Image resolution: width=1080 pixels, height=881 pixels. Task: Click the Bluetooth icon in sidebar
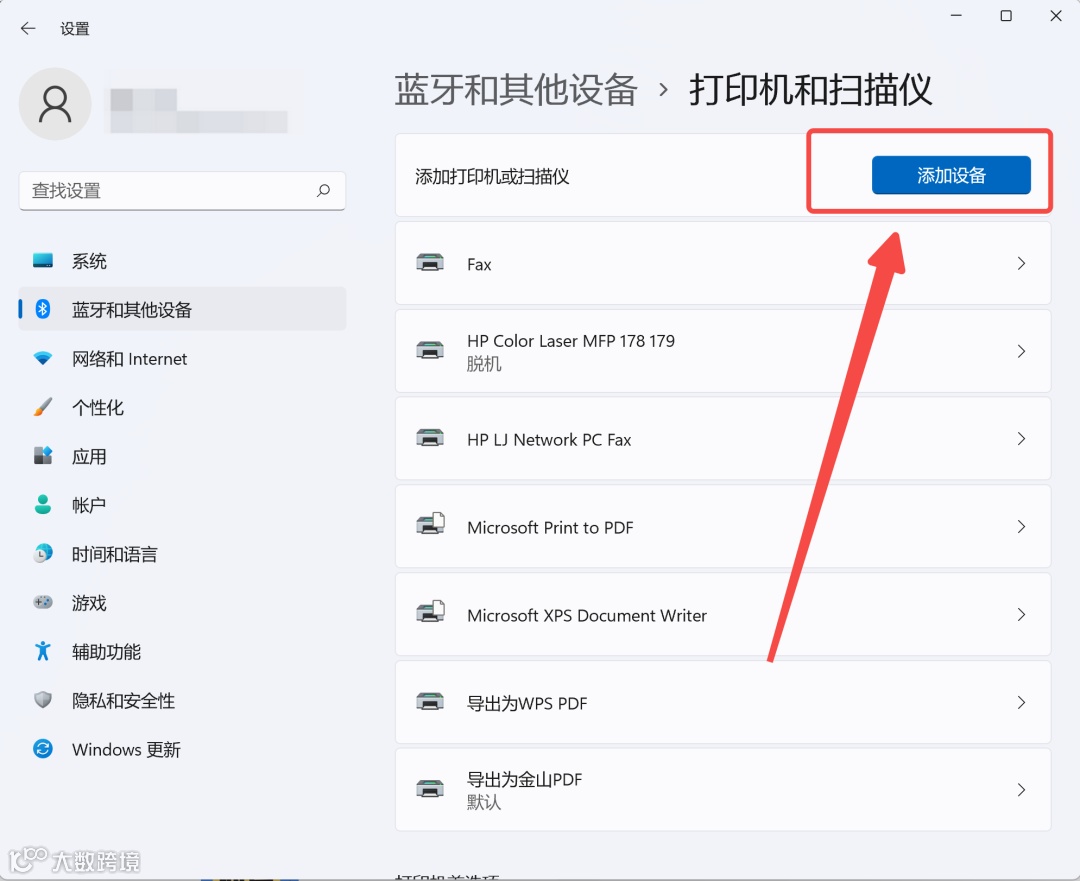43,309
